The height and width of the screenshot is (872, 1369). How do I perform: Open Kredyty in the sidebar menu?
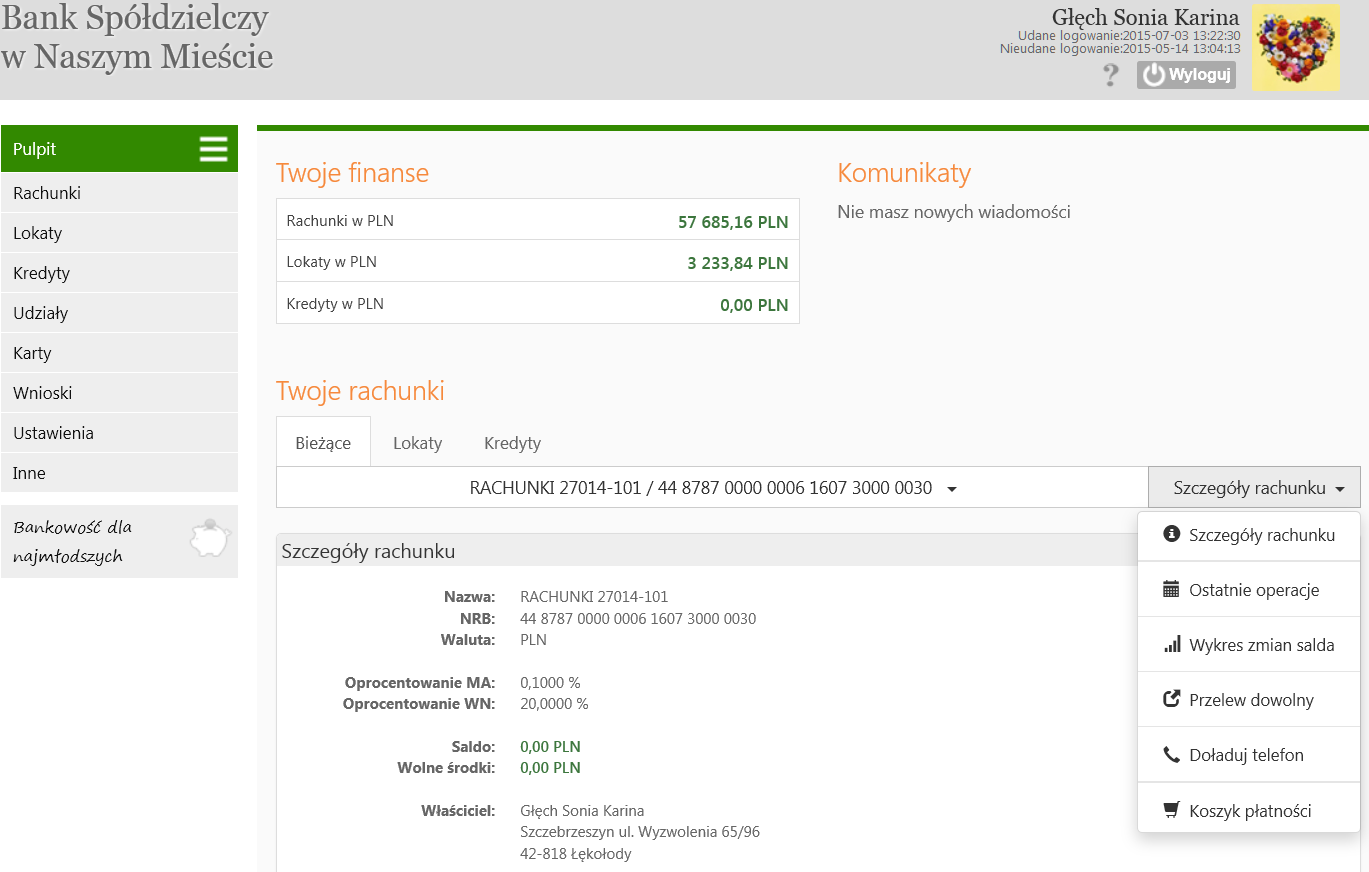pyautogui.click(x=120, y=273)
